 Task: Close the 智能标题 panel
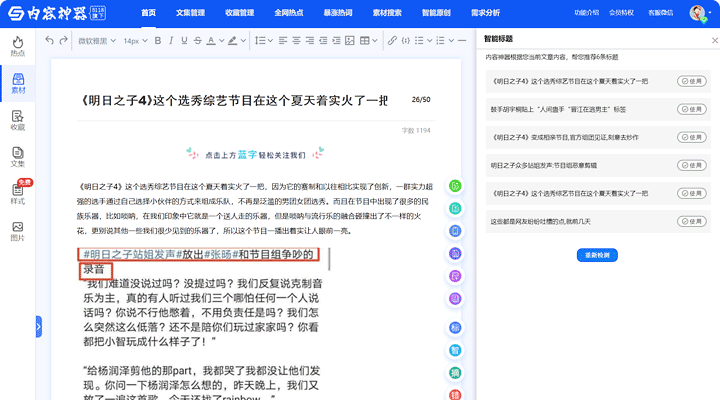[x=714, y=40]
